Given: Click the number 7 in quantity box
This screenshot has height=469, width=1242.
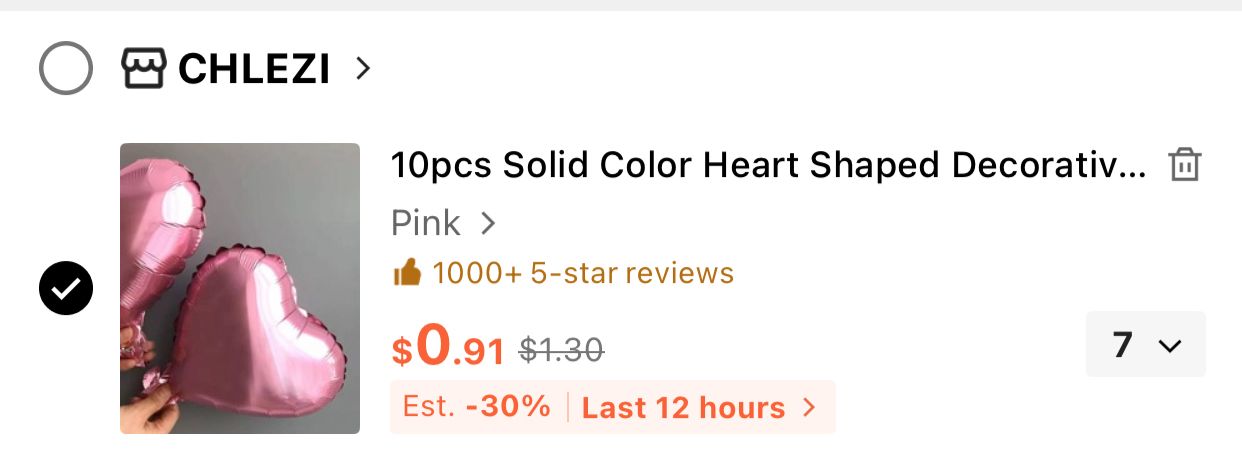Looking at the screenshot, I should (1122, 345).
